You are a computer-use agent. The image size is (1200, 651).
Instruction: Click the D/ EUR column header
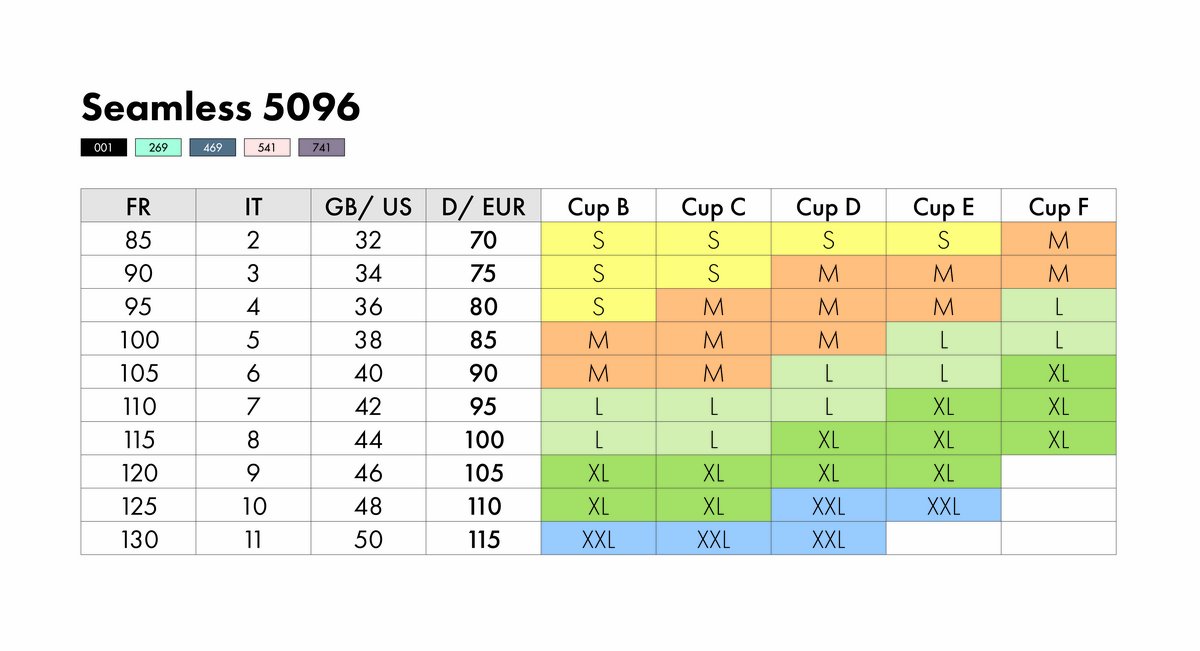pos(483,207)
